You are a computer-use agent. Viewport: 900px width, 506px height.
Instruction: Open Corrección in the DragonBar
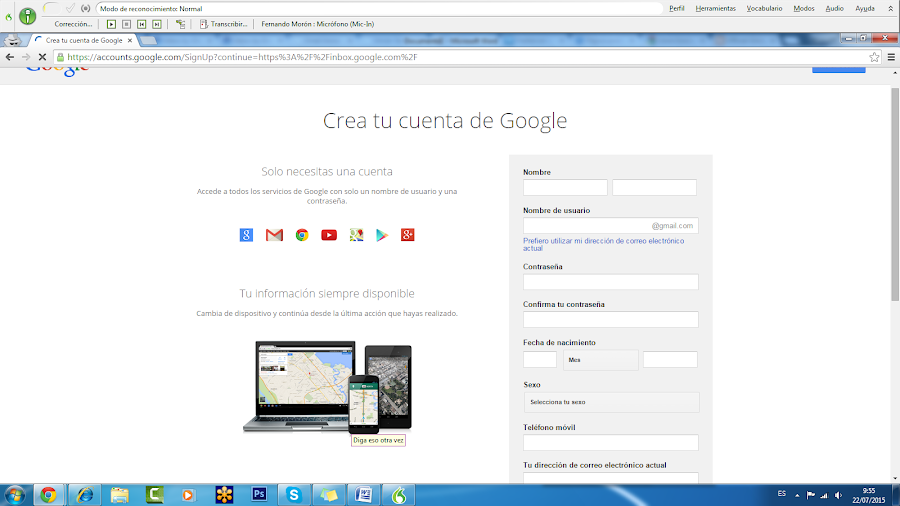tap(73, 24)
